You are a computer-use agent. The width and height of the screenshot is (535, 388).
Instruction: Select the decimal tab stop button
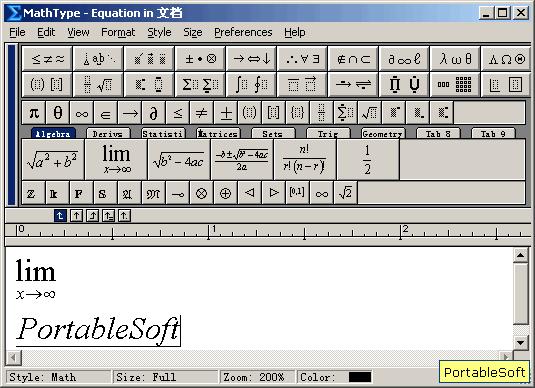pos(124,216)
